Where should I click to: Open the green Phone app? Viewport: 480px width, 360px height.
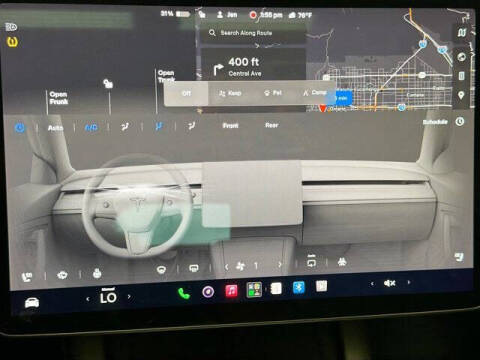tap(184, 293)
